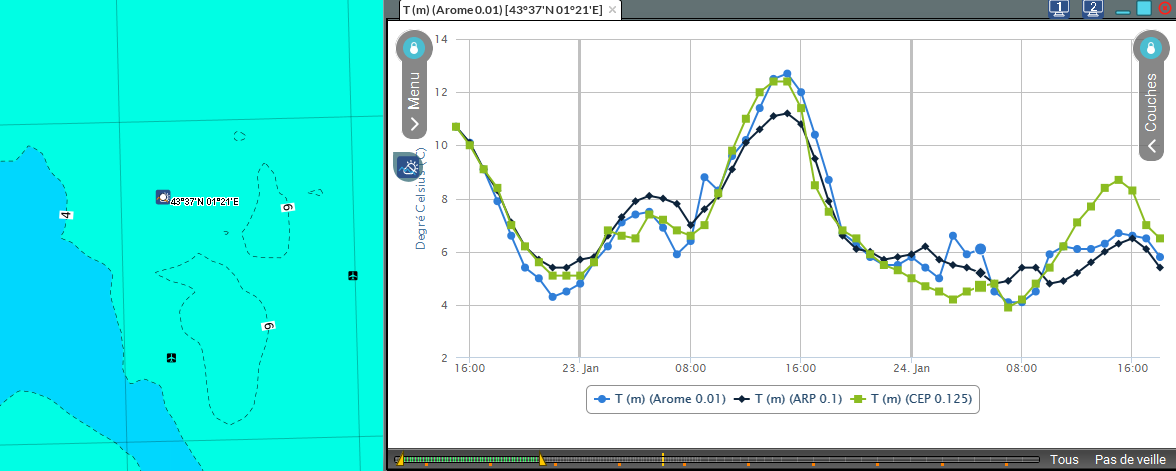Click the weather point marker at 43°37'N 01°21'E
Screen dimensions: 1176x471
pos(163,197)
